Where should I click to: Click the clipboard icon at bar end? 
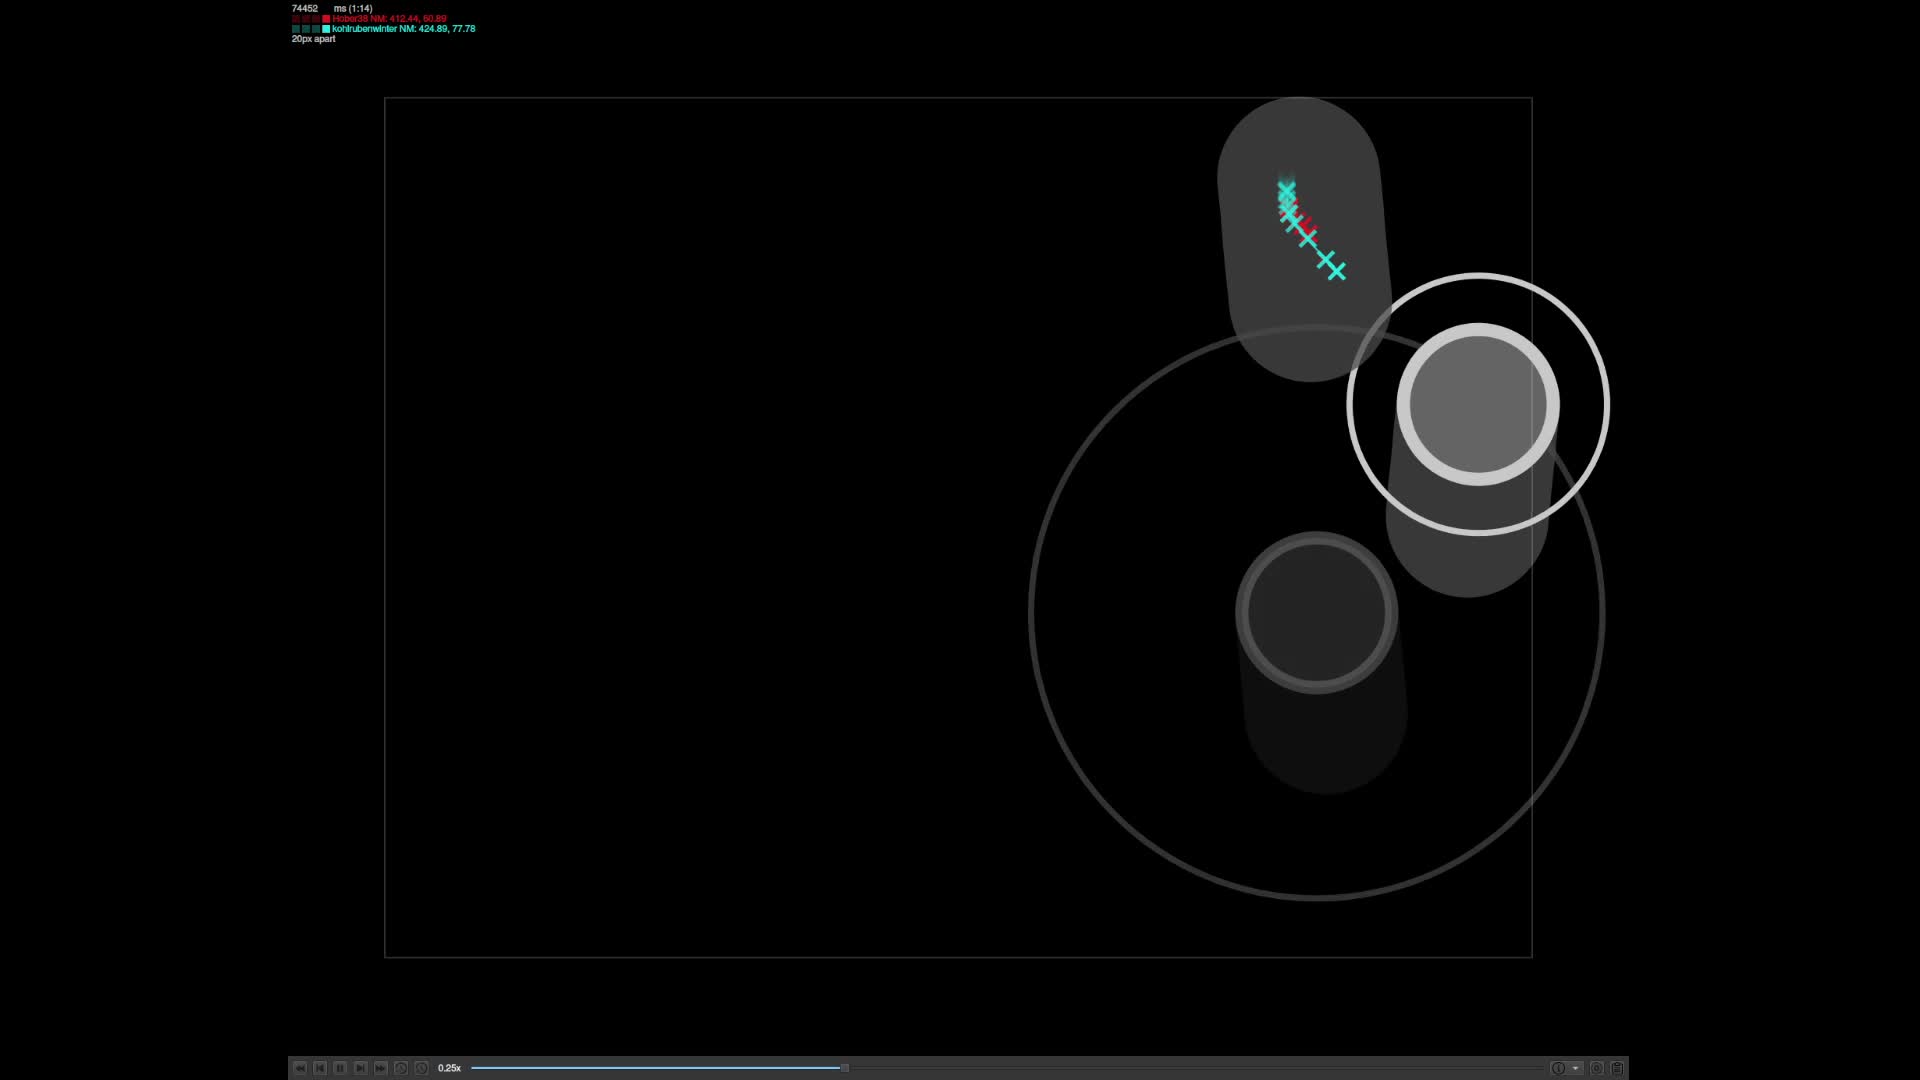(x=1617, y=1068)
